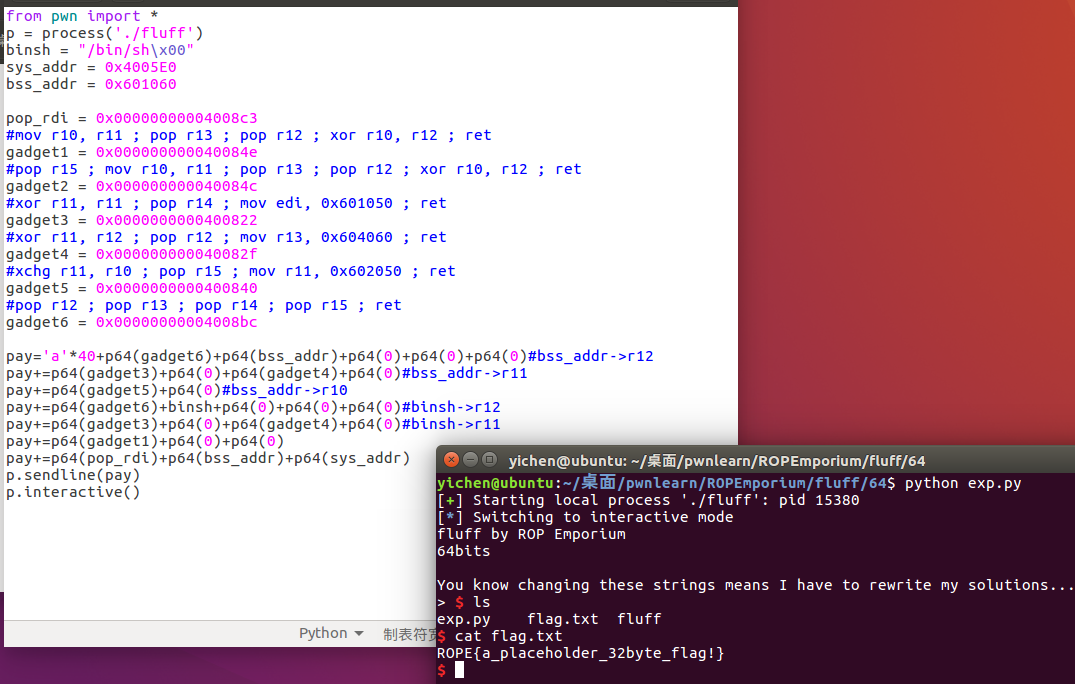1075x684 pixels.
Task: Click the '#bss_addr->r11' comment
Action: pyautogui.click(x=465, y=374)
